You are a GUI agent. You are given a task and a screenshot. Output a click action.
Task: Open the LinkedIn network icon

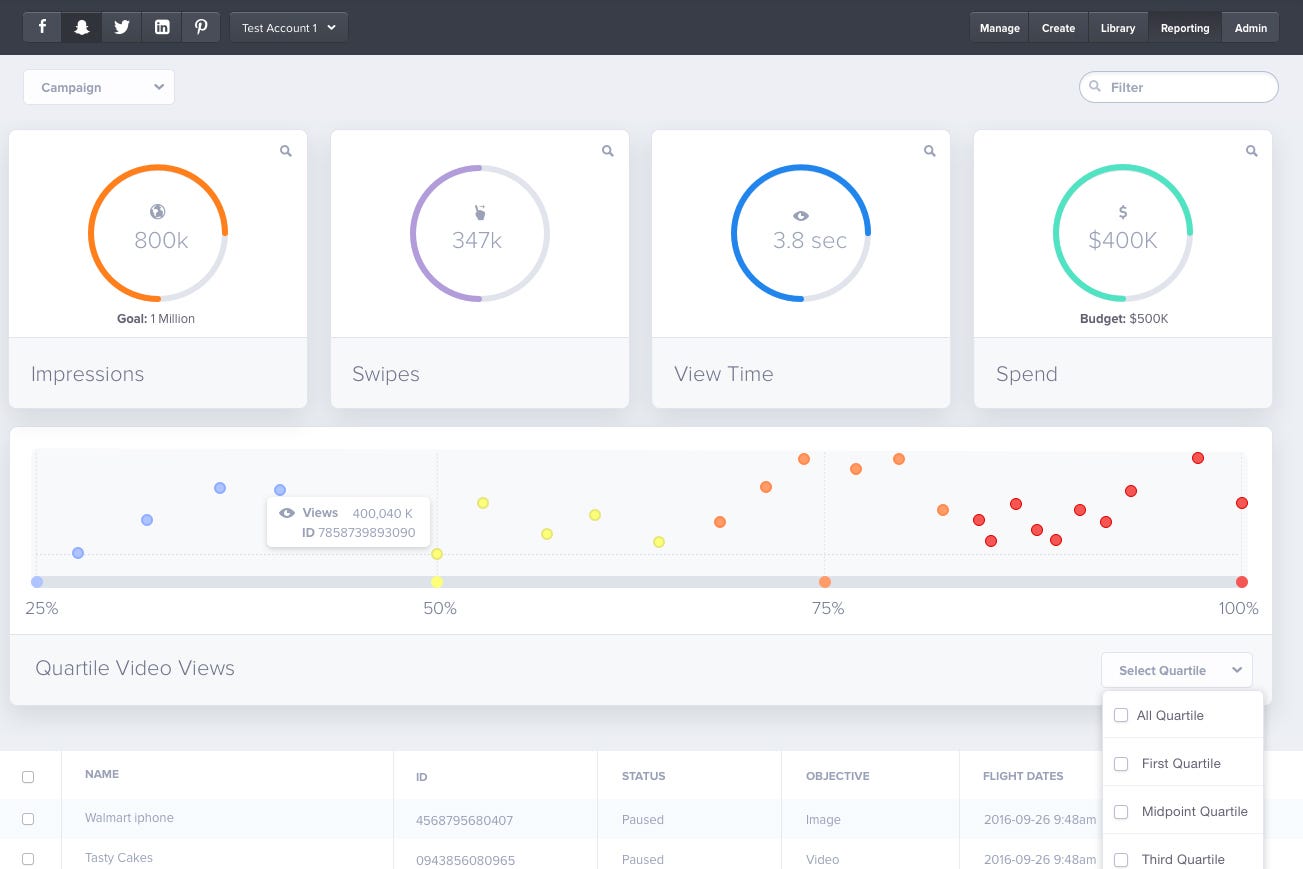[162, 27]
